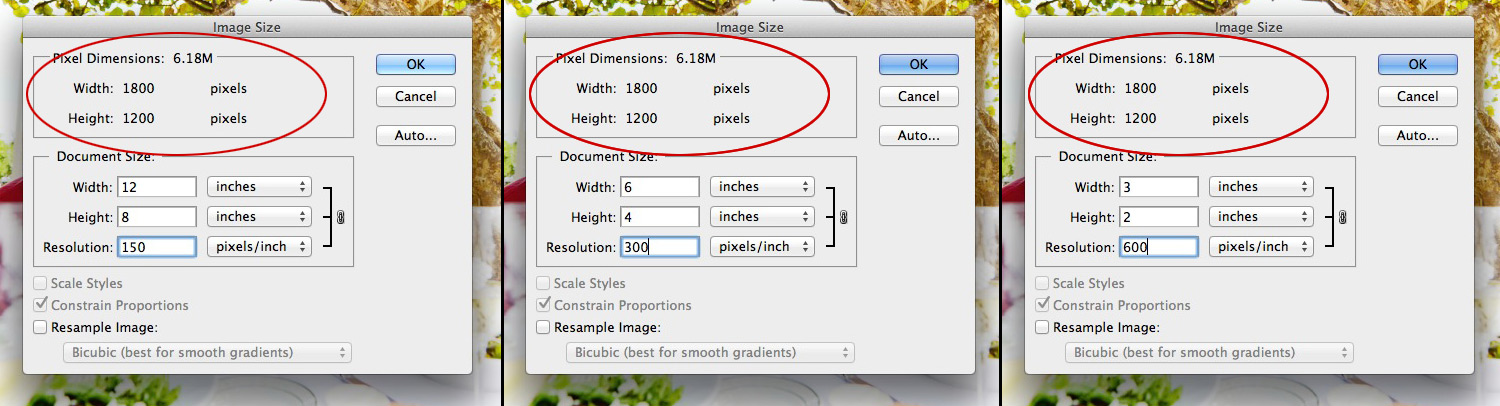Screen dimensions: 1500x406
Task: Open pixels/inch dropdown beside Resolution 300
Action: pos(762,247)
